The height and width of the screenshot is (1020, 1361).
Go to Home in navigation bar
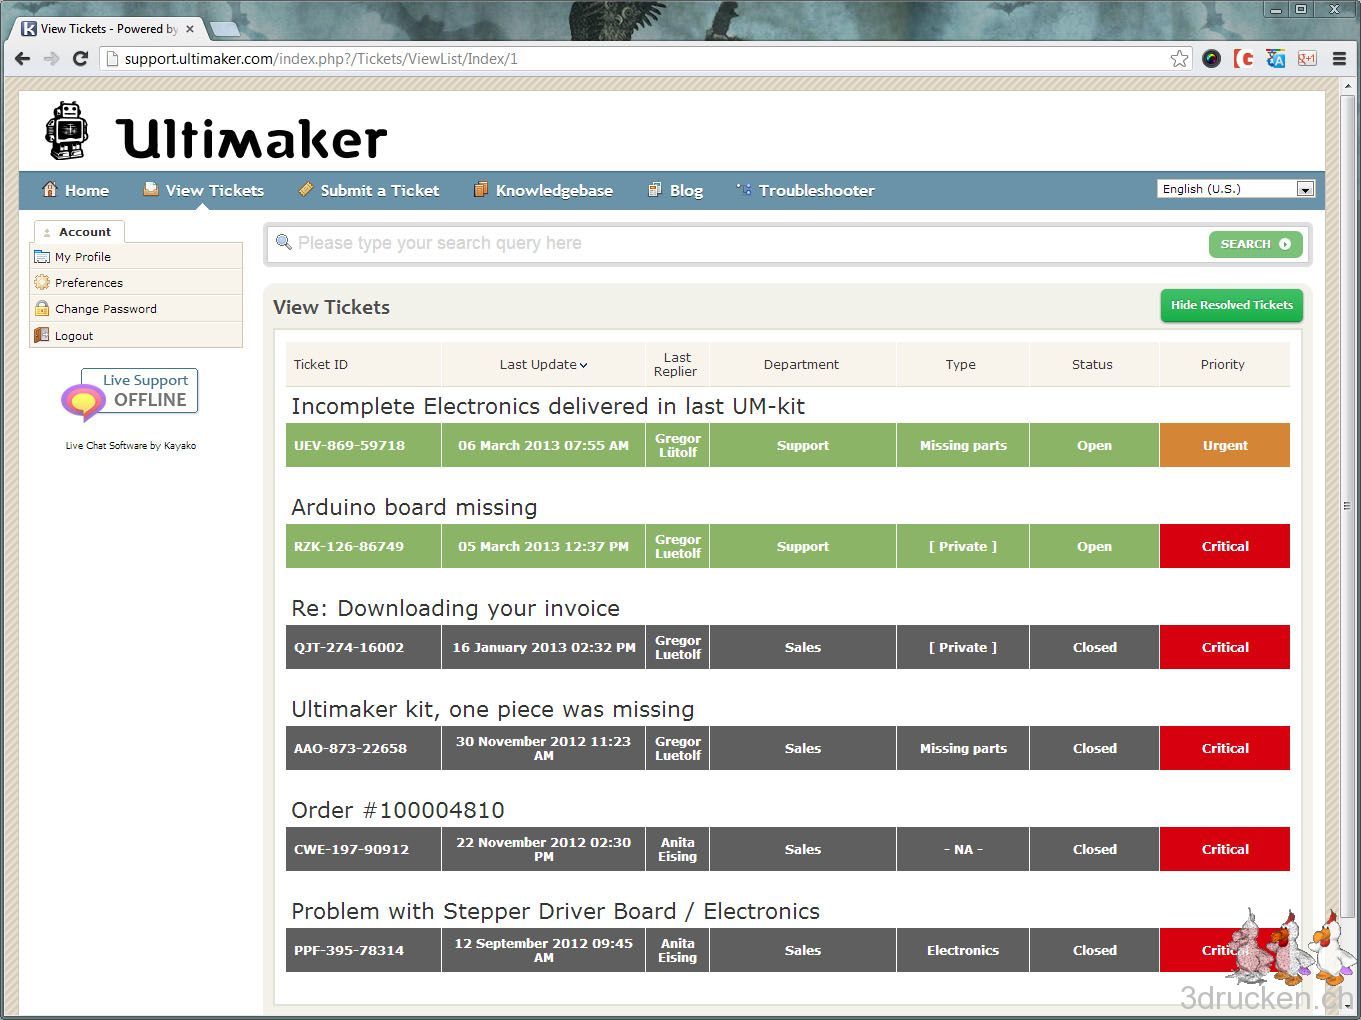[75, 190]
